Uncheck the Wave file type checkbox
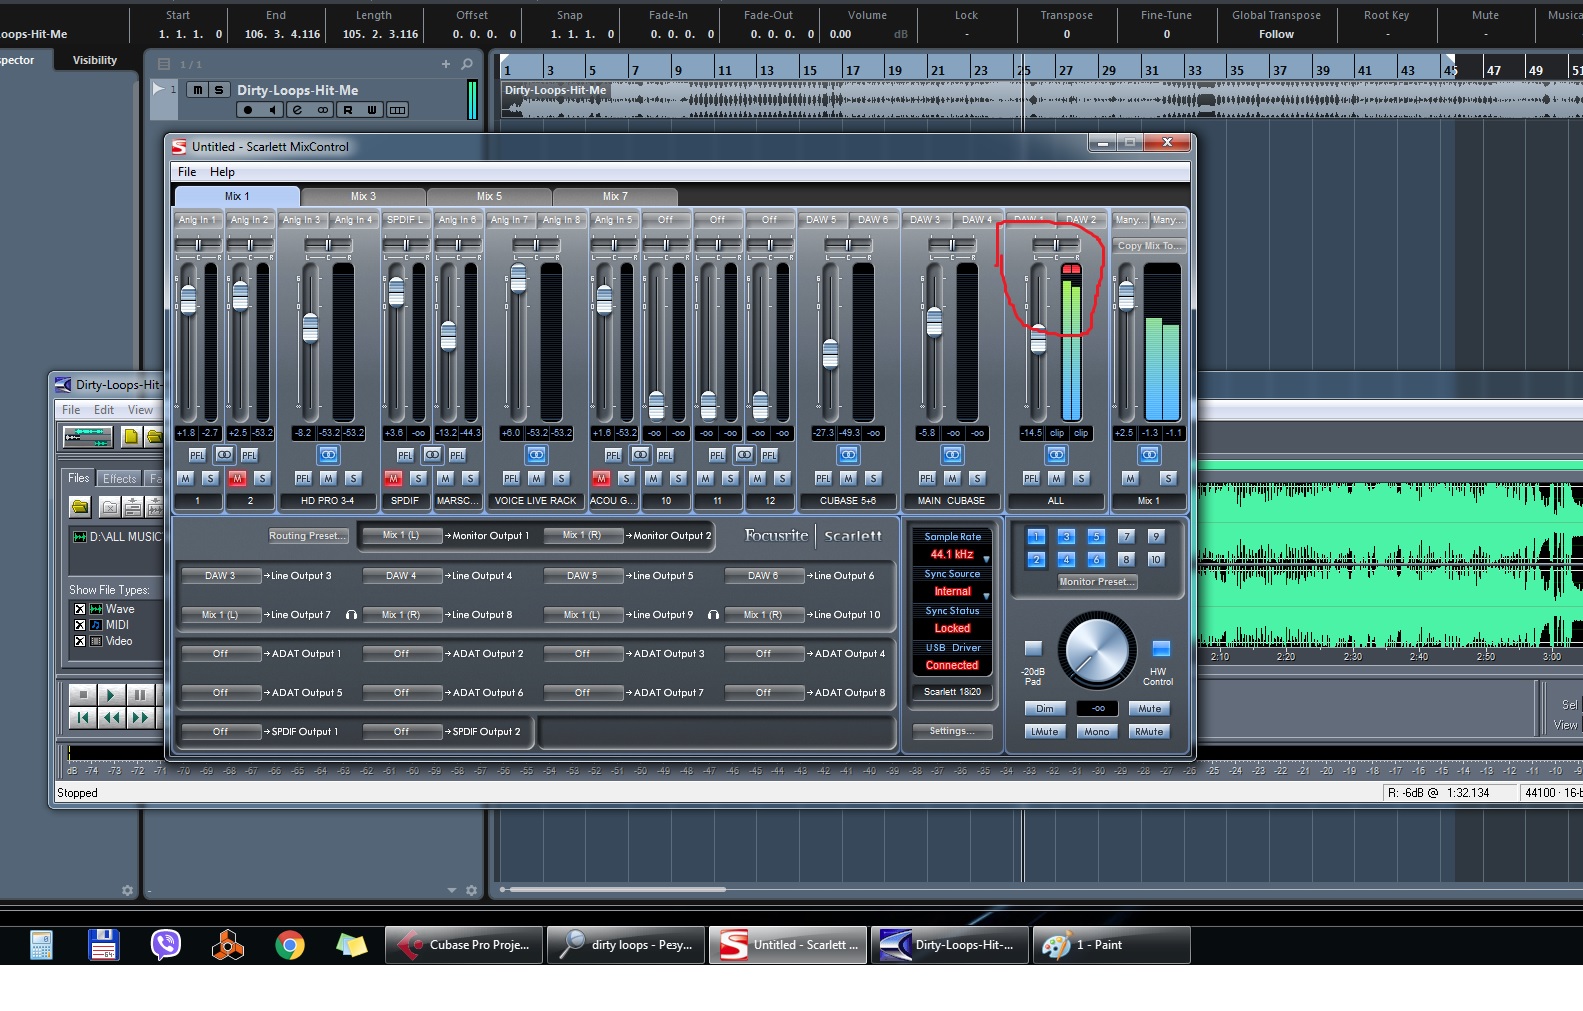 80,609
